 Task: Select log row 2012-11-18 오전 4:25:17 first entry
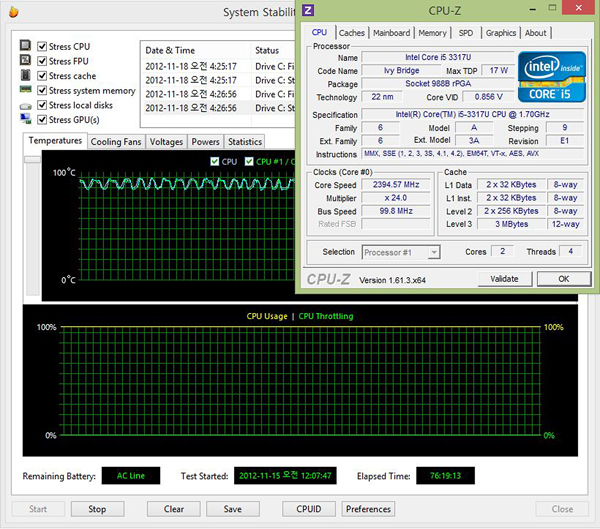(x=219, y=66)
